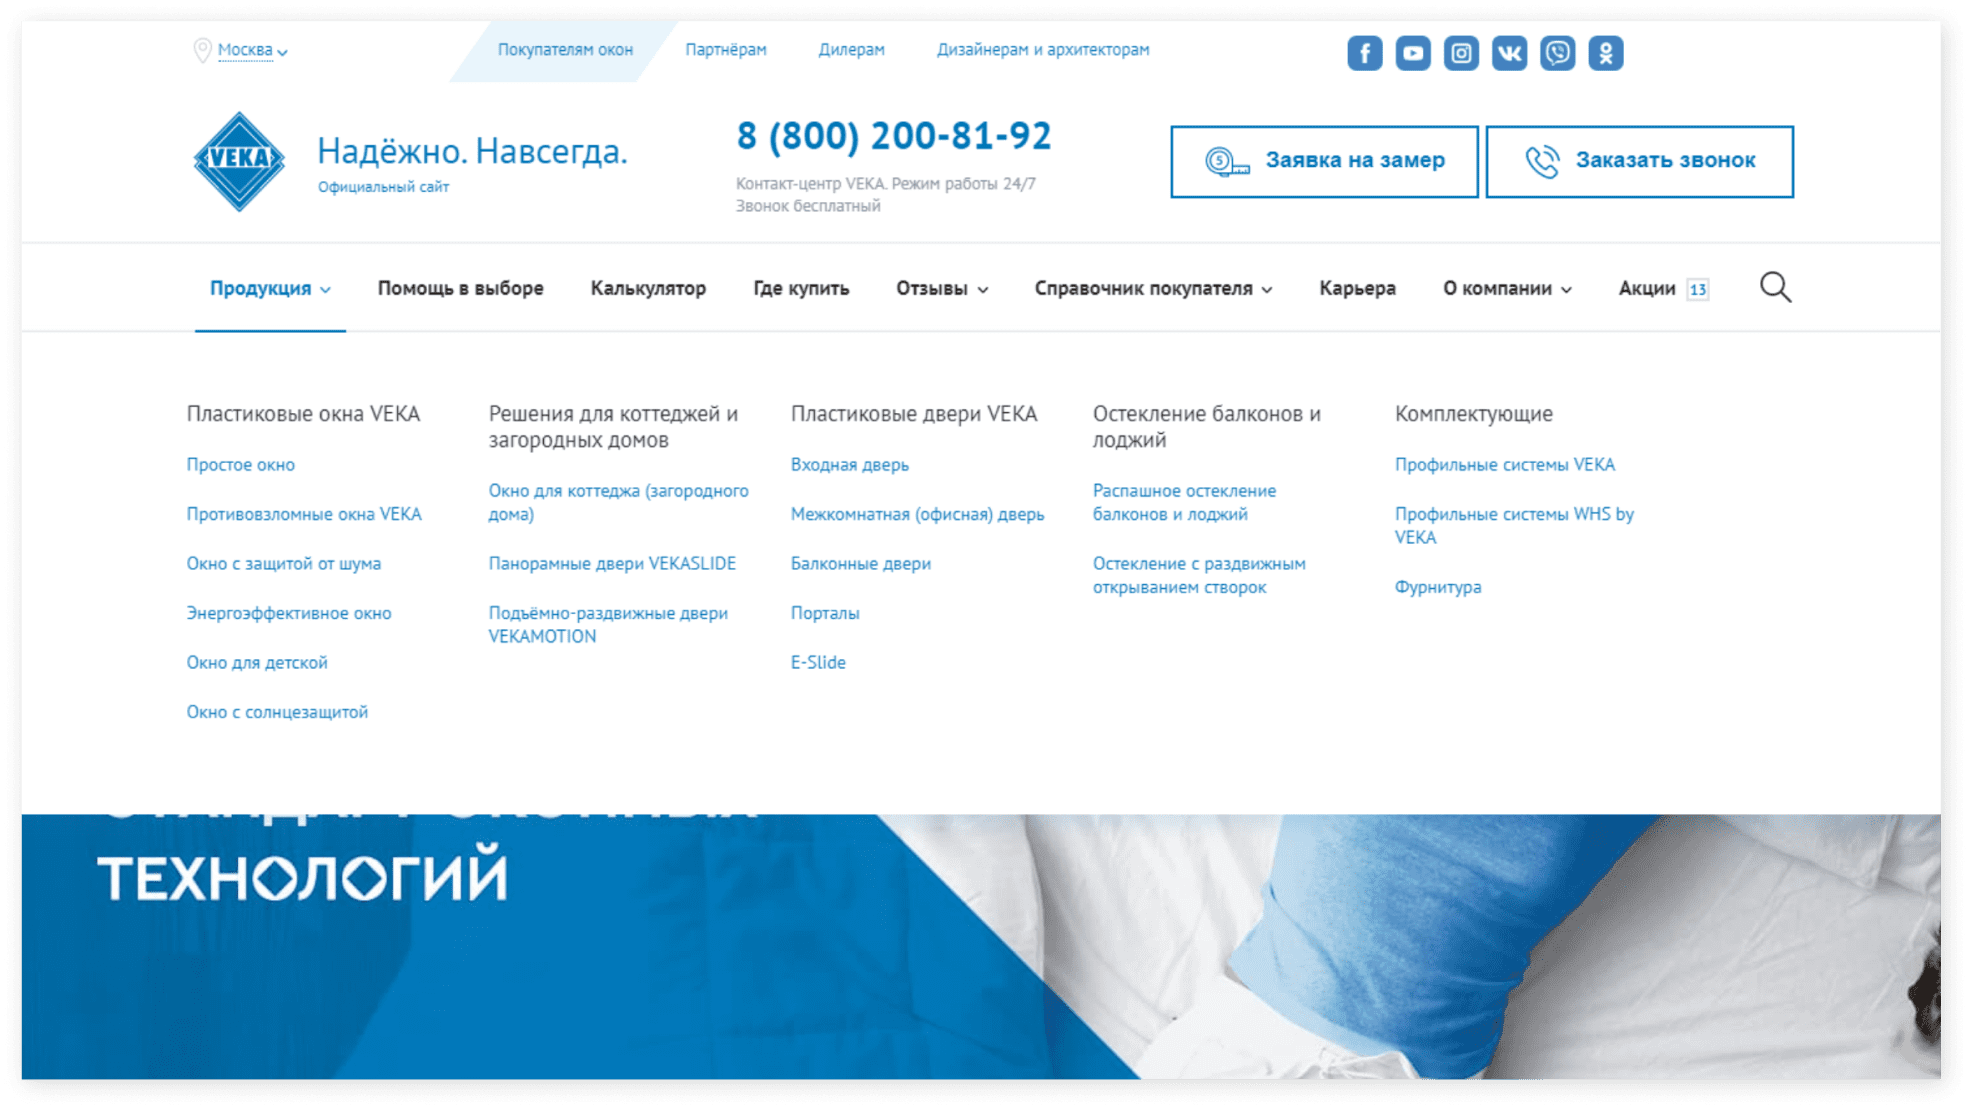Screen dimensions: 1970x1110
Task: Click the Заявка на замер button
Action: pyautogui.click(x=1325, y=160)
